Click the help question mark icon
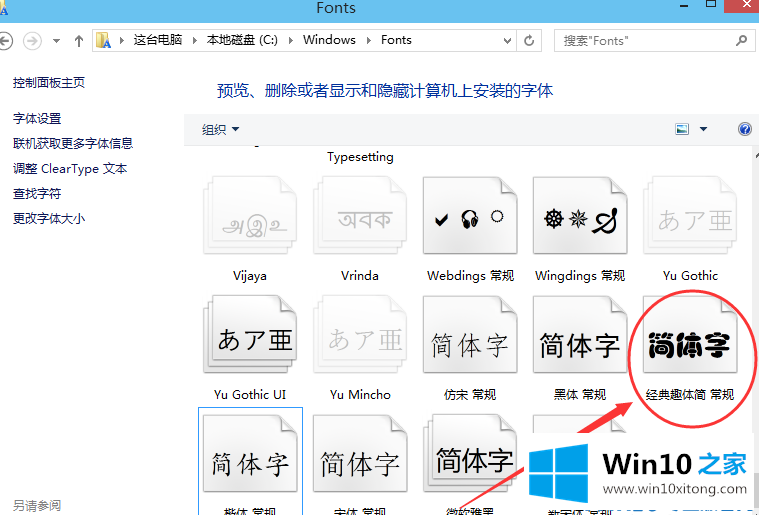Viewport: 759px width, 515px height. click(744, 129)
